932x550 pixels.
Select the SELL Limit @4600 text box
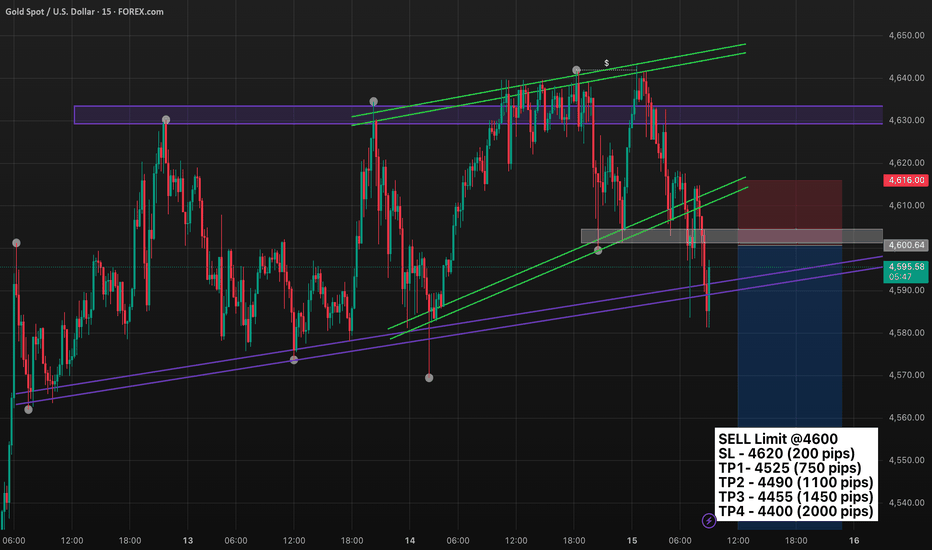[x=796, y=475]
